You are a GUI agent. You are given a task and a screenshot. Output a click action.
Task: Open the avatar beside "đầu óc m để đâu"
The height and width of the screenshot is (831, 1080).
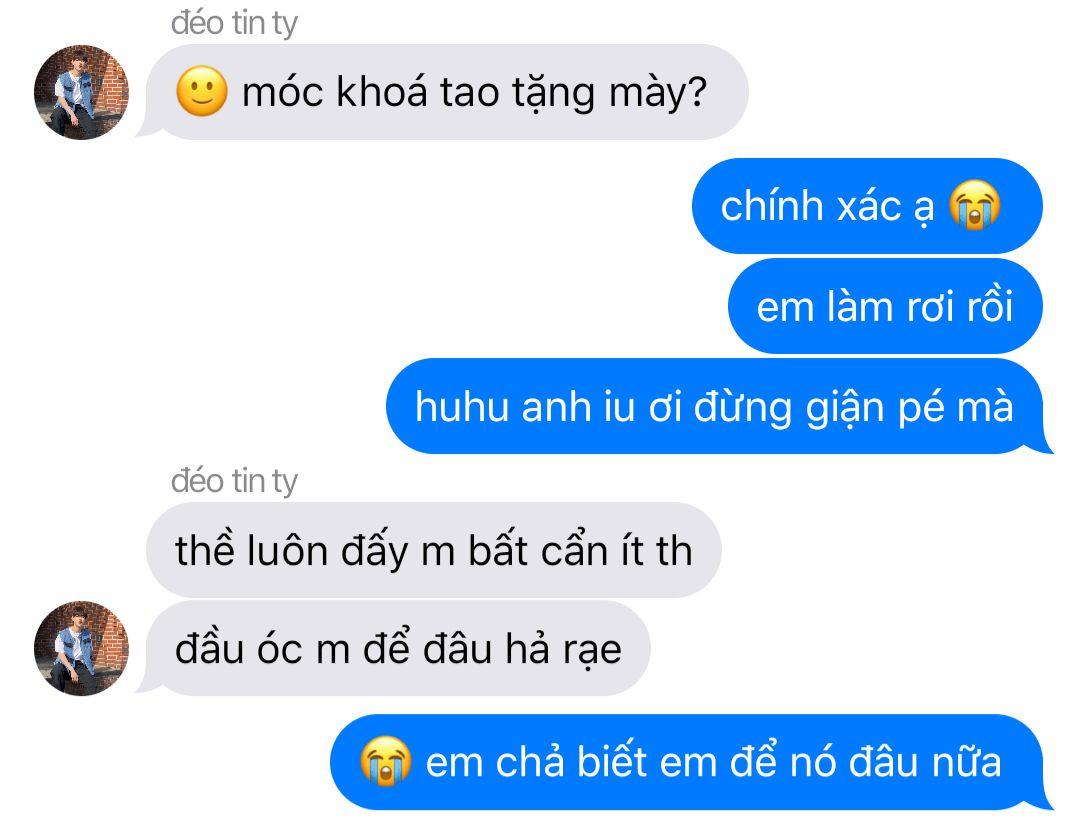coord(81,648)
